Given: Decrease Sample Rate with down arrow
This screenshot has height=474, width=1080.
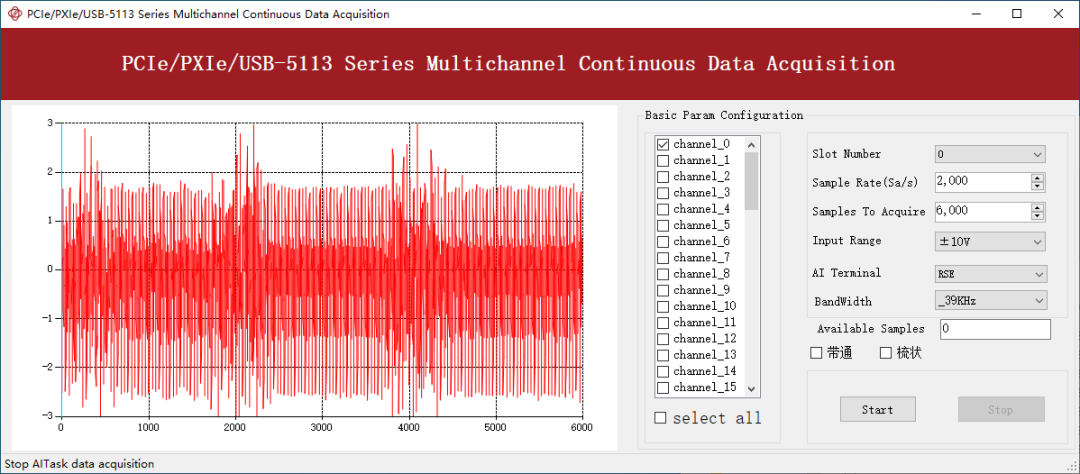Looking at the screenshot, I should coord(1038,187).
